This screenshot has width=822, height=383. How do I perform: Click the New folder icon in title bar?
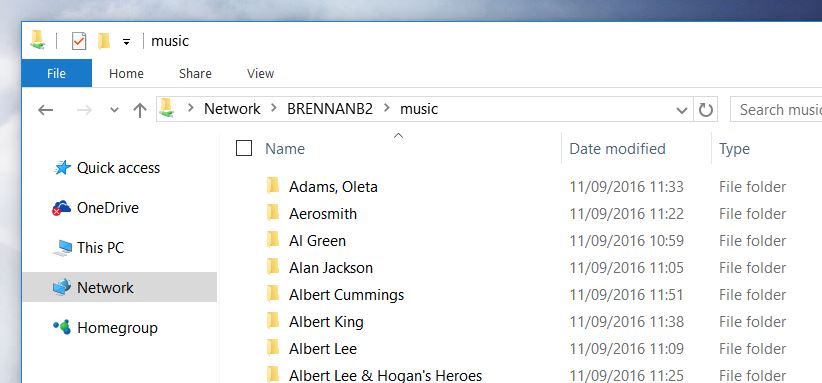[x=104, y=41]
